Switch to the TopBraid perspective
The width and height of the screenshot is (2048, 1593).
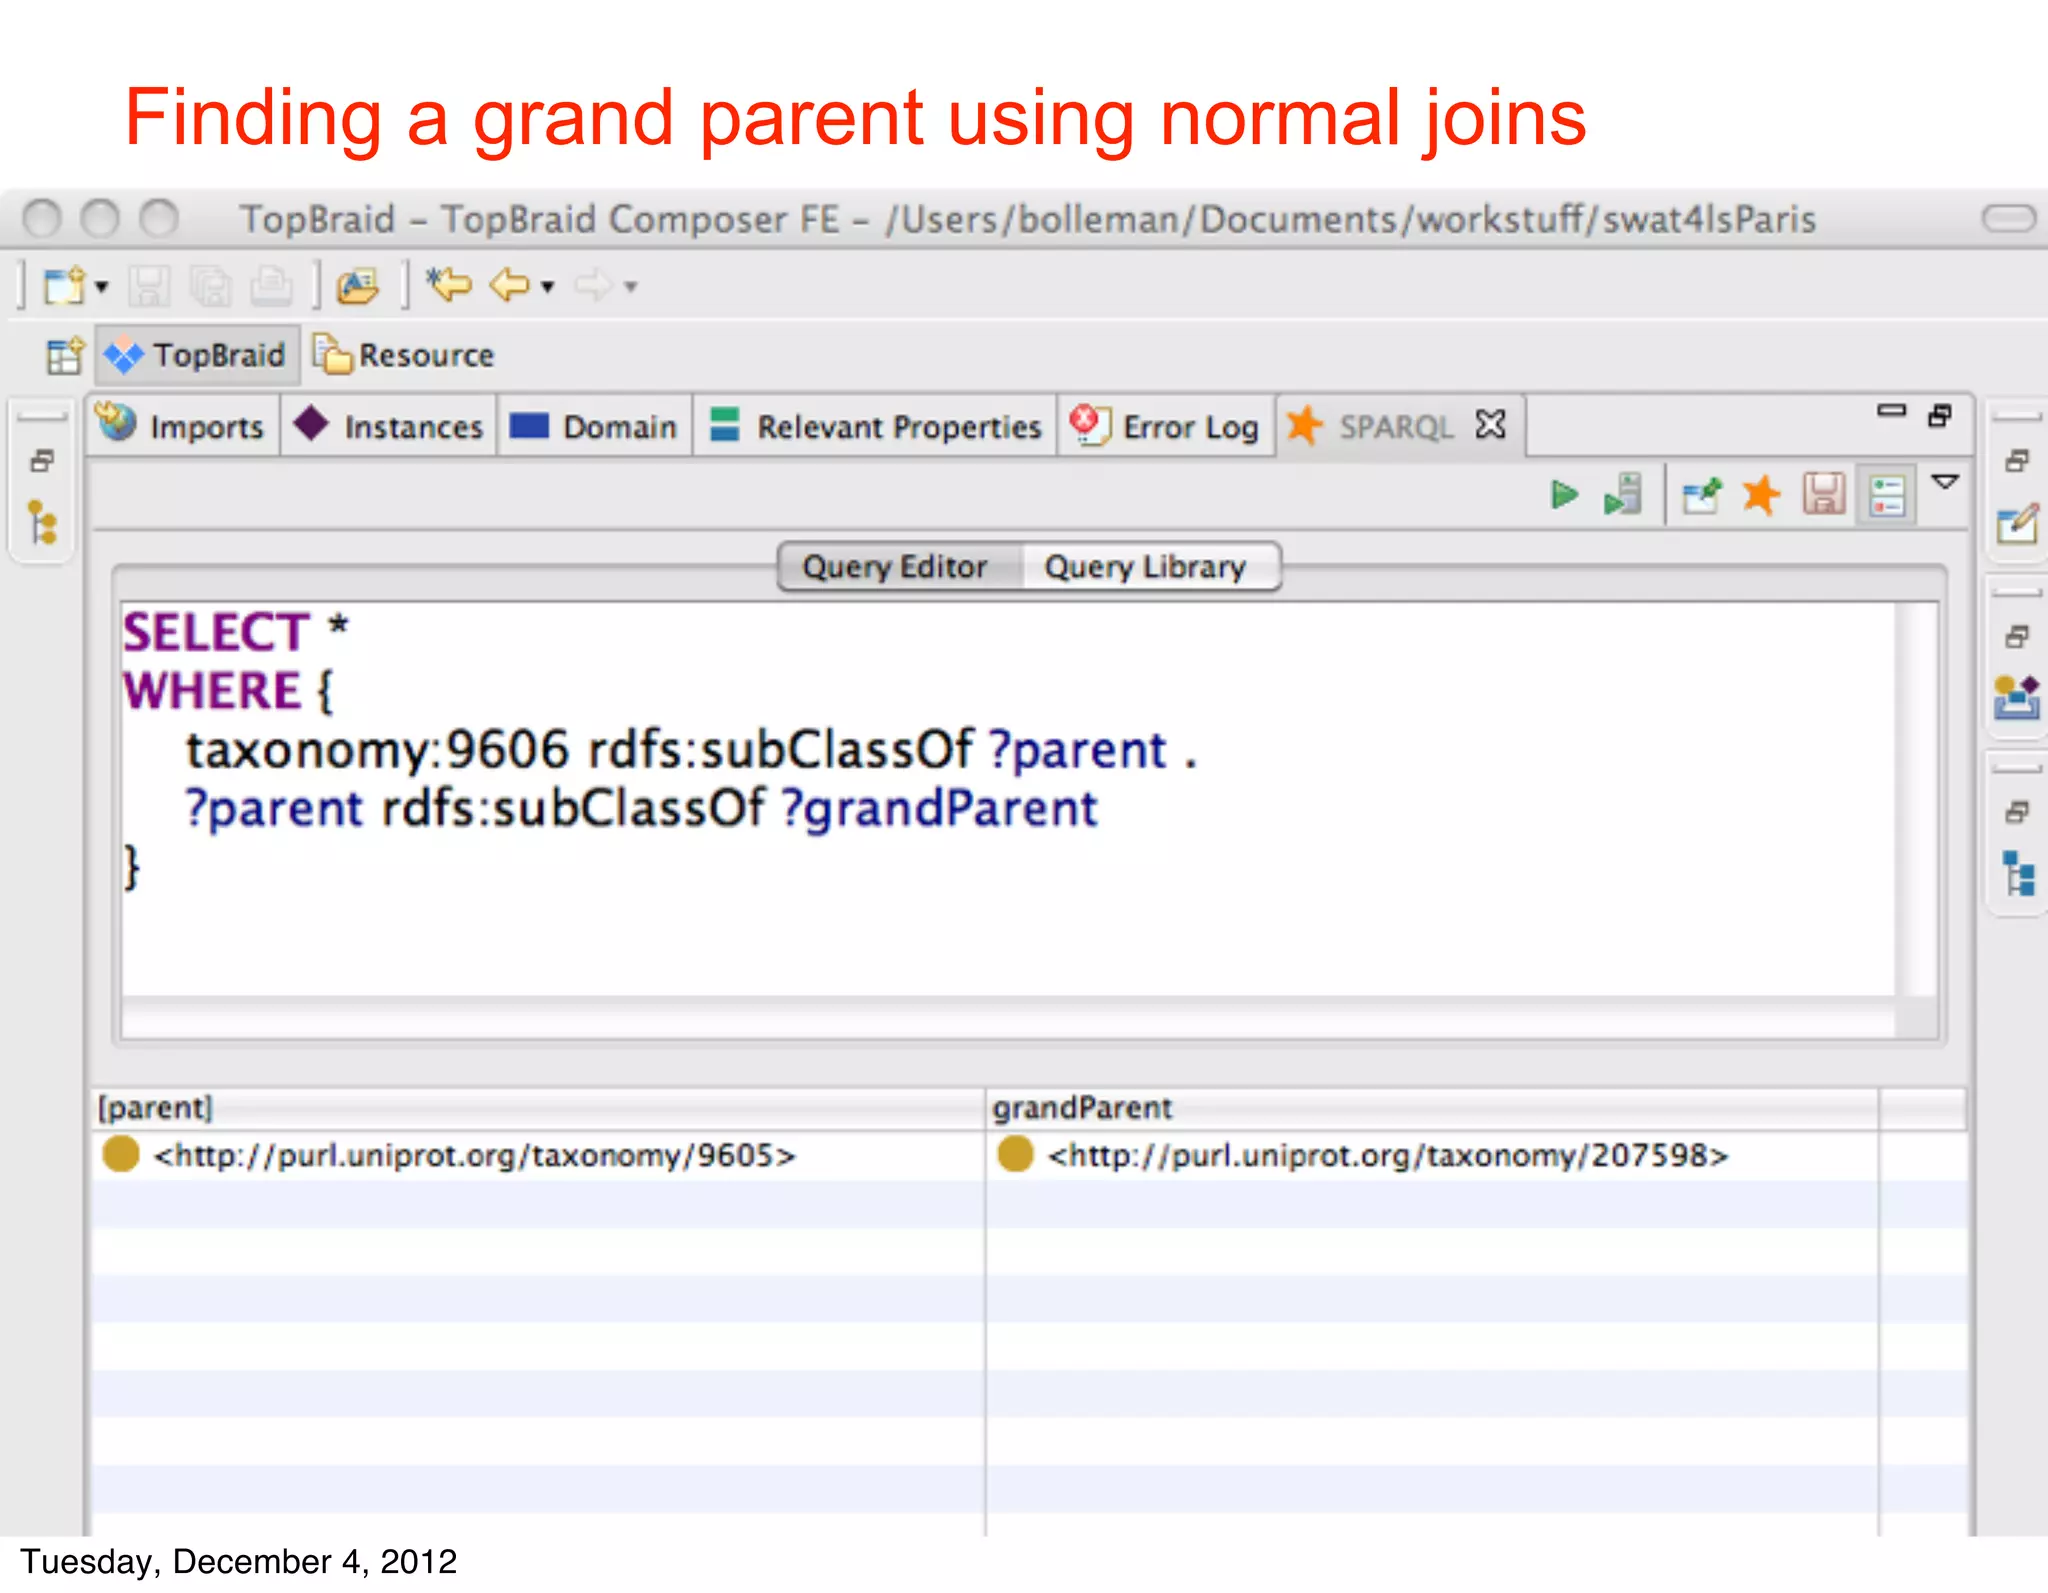pyautogui.click(x=197, y=355)
